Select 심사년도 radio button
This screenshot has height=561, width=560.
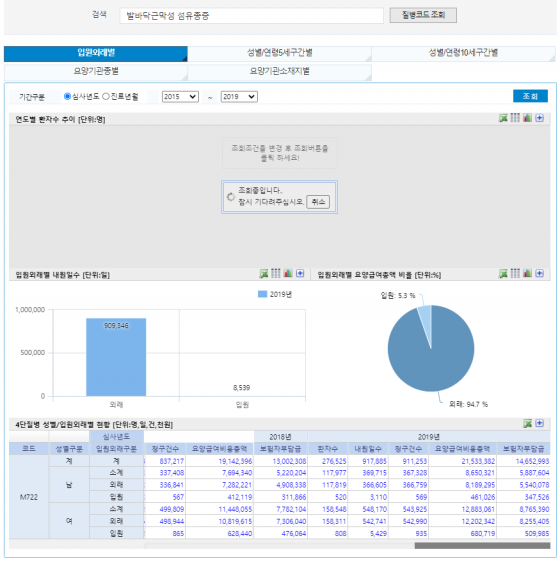pyautogui.click(x=67, y=96)
